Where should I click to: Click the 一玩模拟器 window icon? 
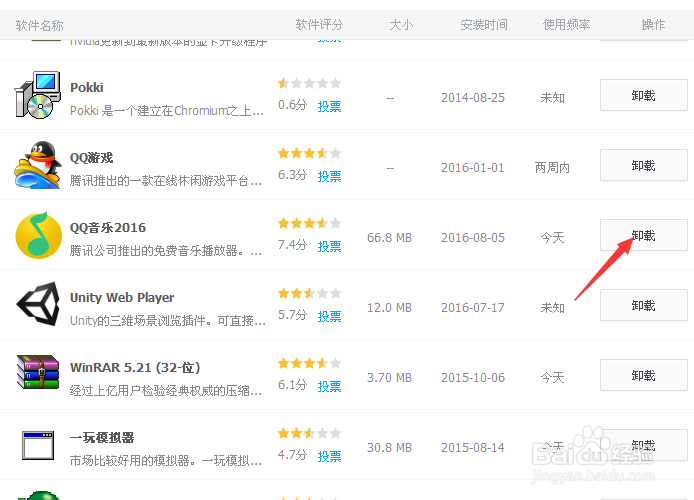click(38, 445)
